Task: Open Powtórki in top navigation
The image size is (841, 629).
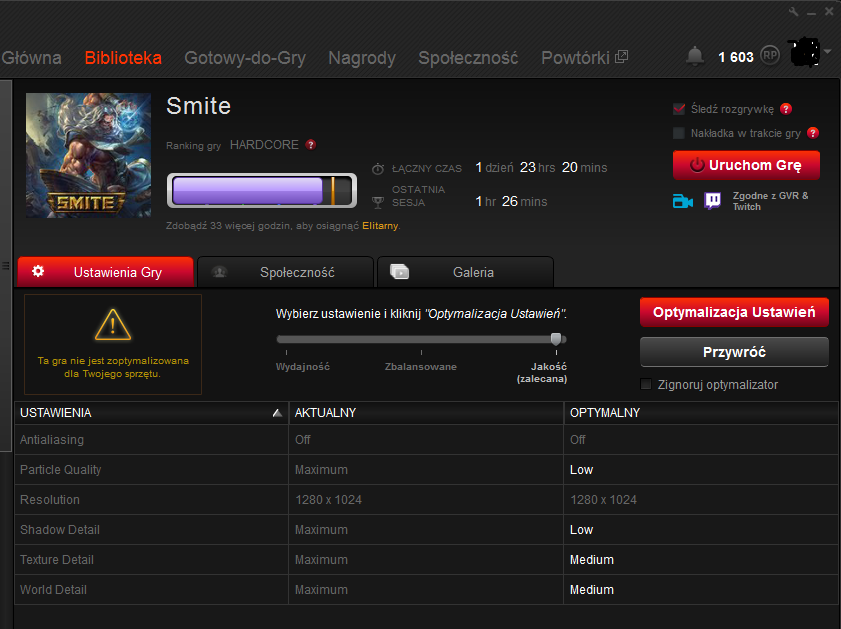Action: tap(576, 57)
